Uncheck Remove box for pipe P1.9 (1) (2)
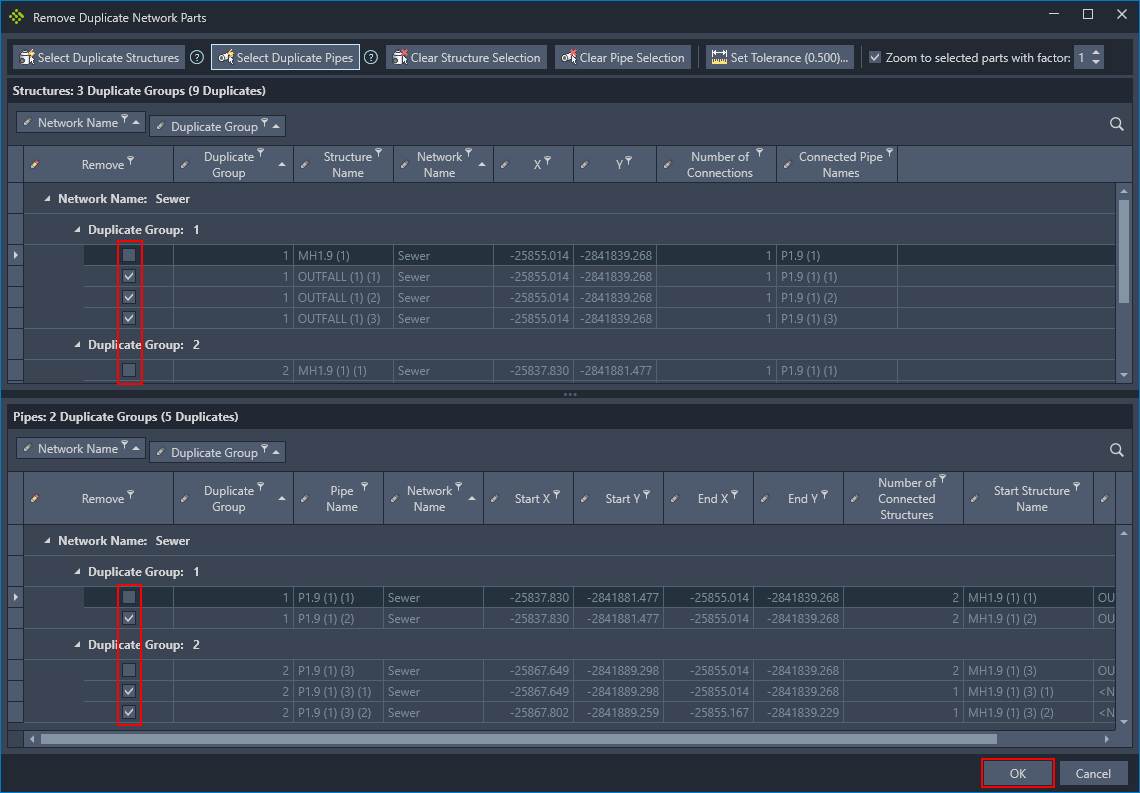This screenshot has height=793, width=1140. [x=129, y=618]
